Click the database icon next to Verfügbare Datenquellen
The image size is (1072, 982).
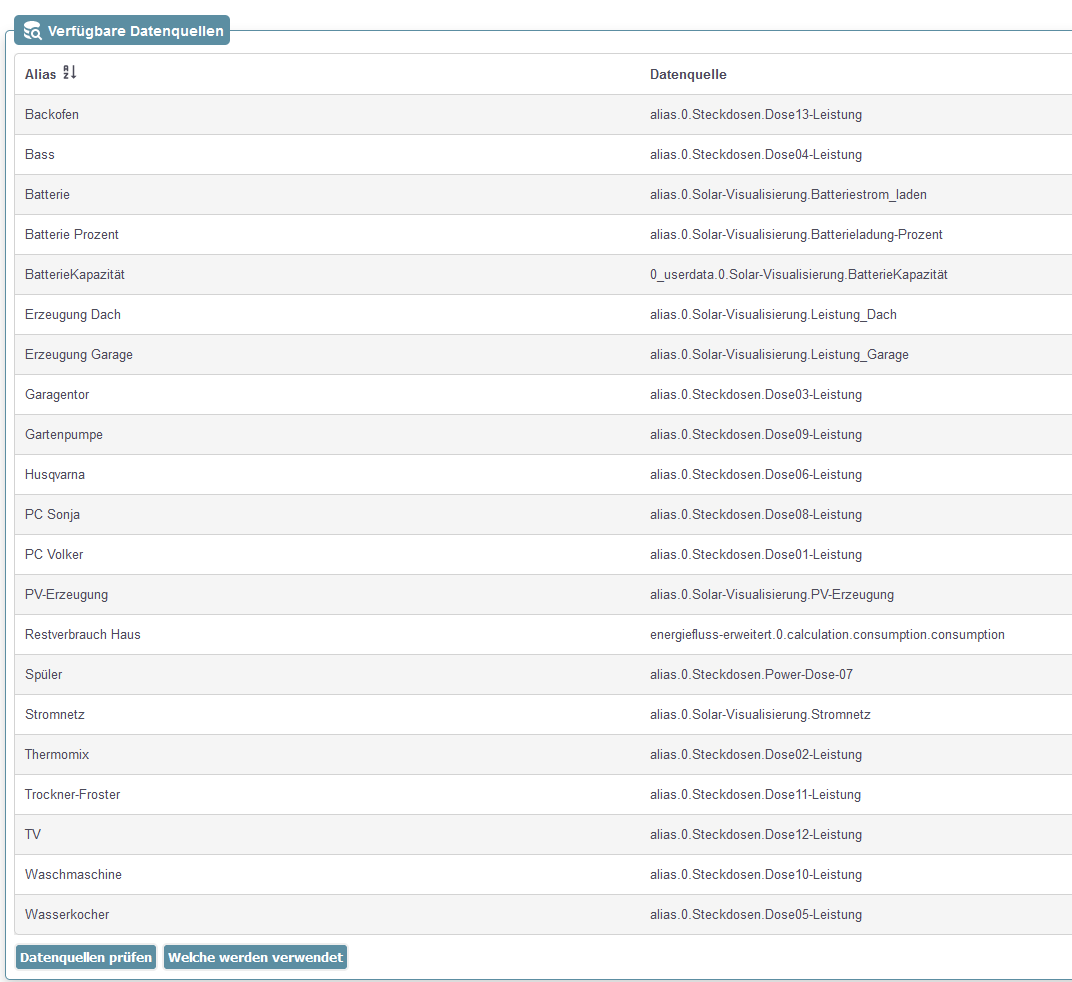click(x=32, y=31)
